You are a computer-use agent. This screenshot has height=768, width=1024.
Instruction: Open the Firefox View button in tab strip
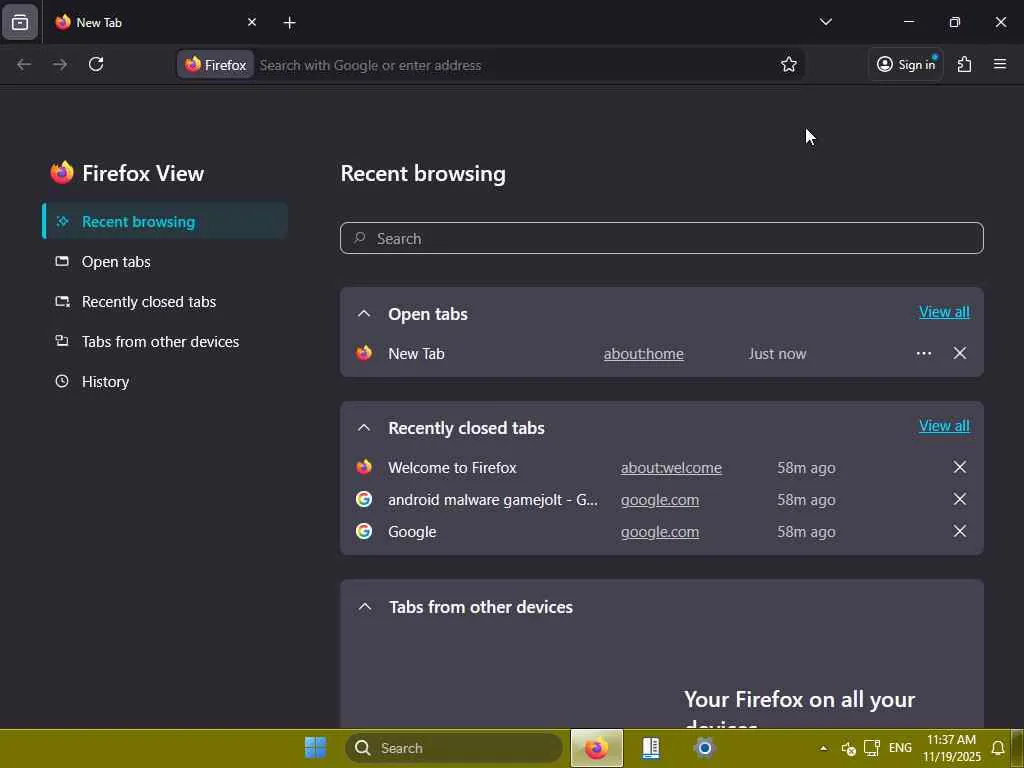pyautogui.click(x=20, y=23)
